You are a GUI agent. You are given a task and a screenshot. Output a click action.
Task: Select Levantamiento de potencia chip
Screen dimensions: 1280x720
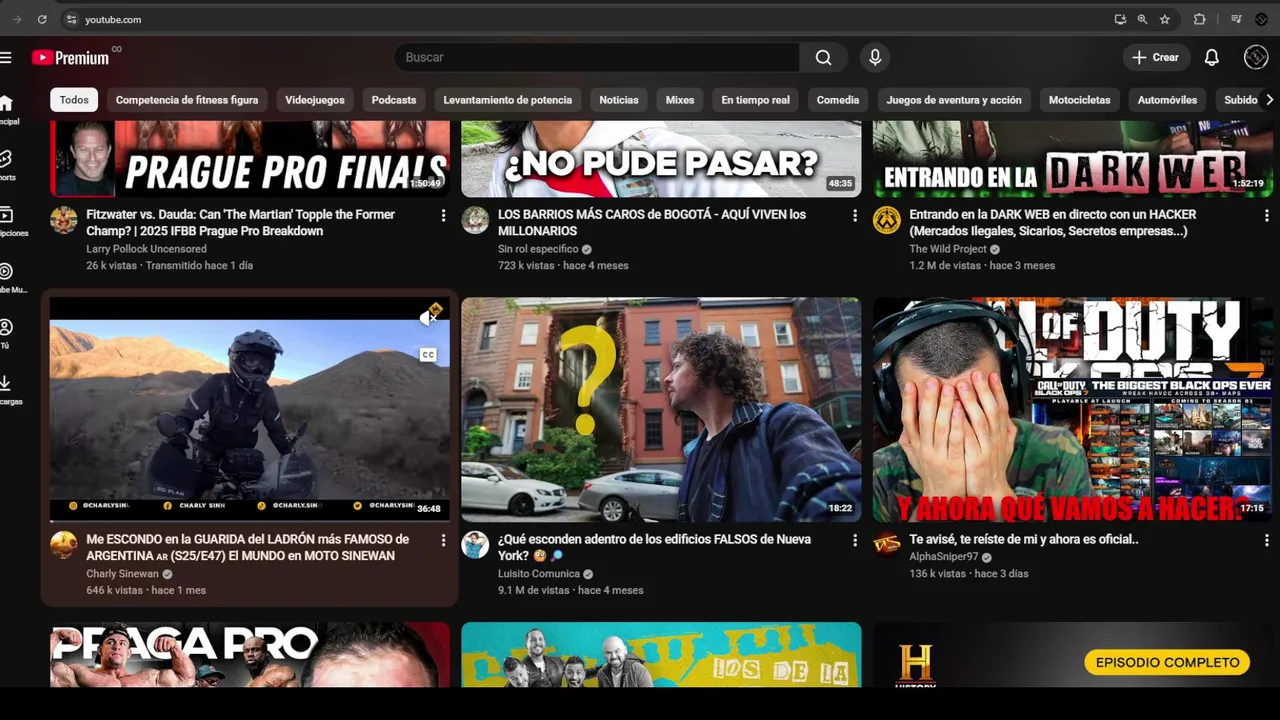pos(508,100)
